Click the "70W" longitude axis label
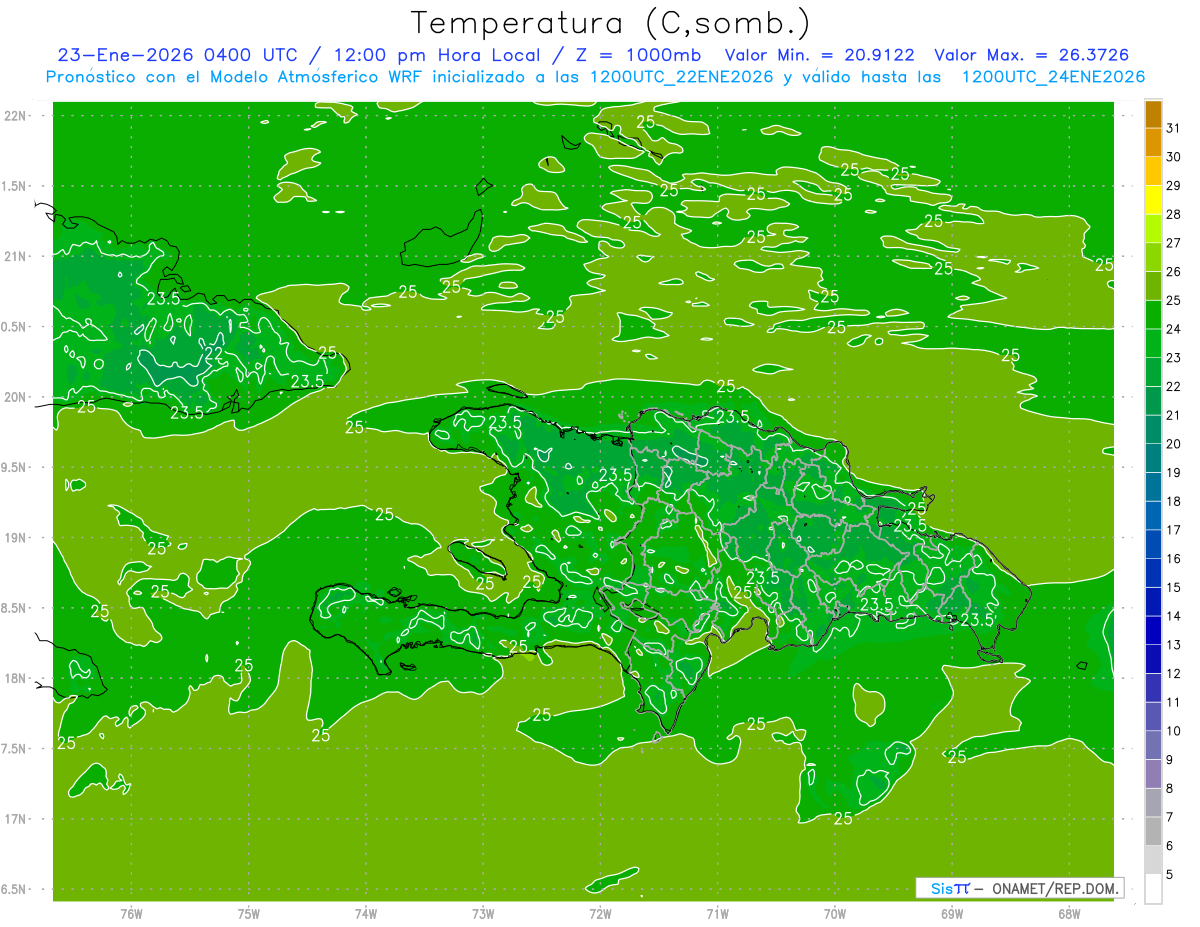1200x927 pixels. (834, 914)
